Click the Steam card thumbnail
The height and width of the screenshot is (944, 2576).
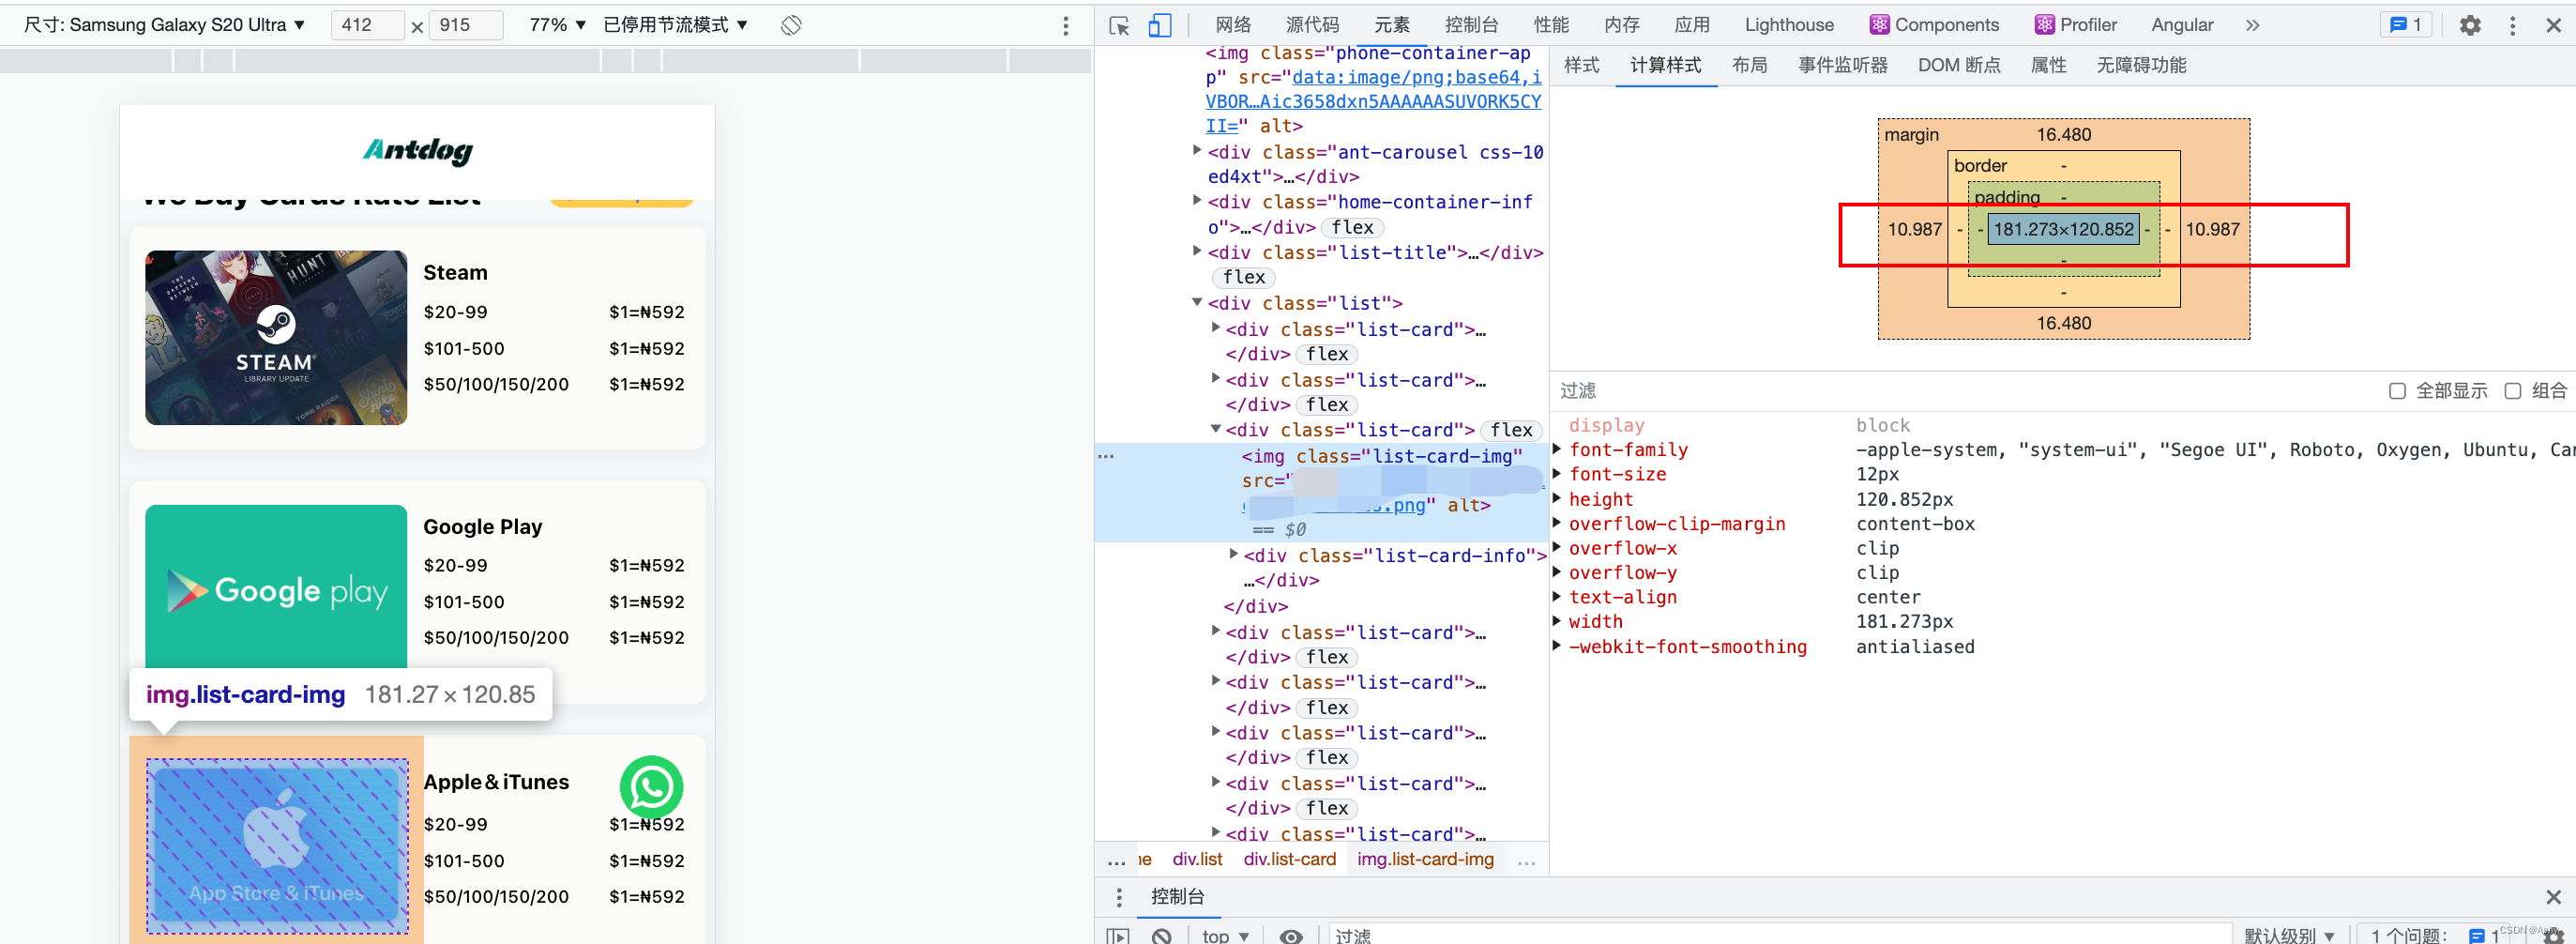coord(276,338)
